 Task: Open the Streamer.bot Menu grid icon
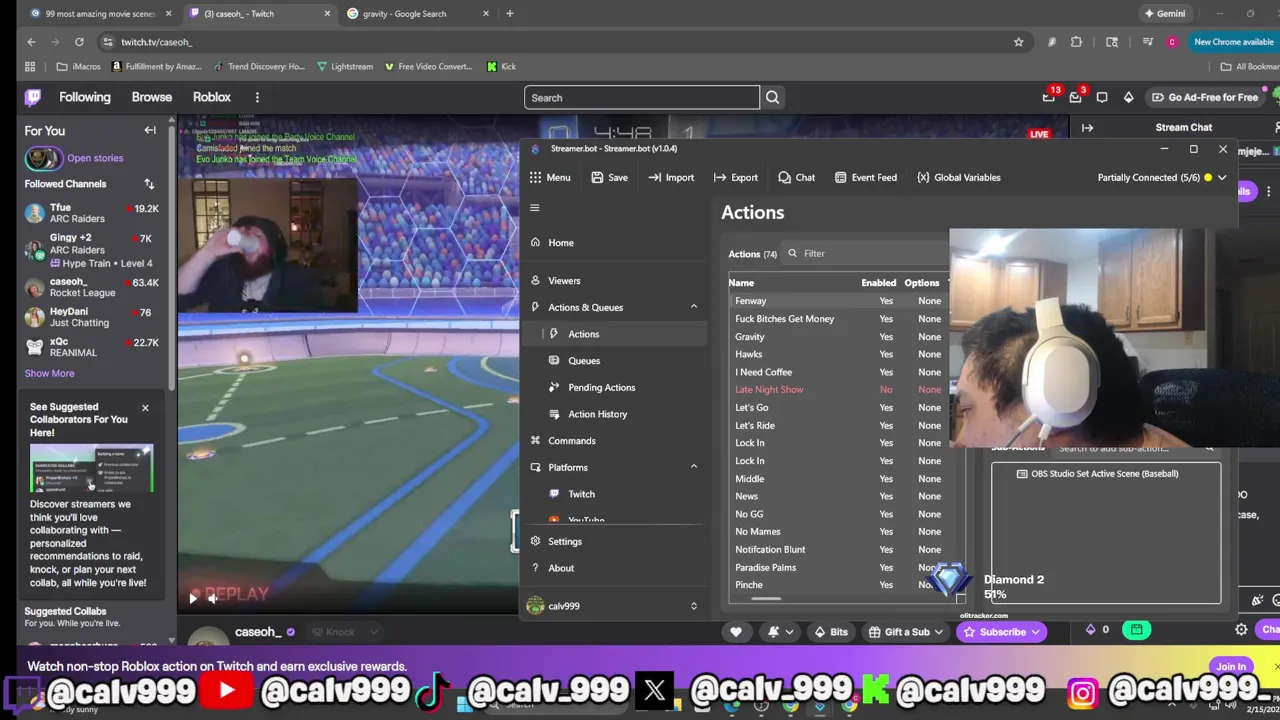(536, 177)
